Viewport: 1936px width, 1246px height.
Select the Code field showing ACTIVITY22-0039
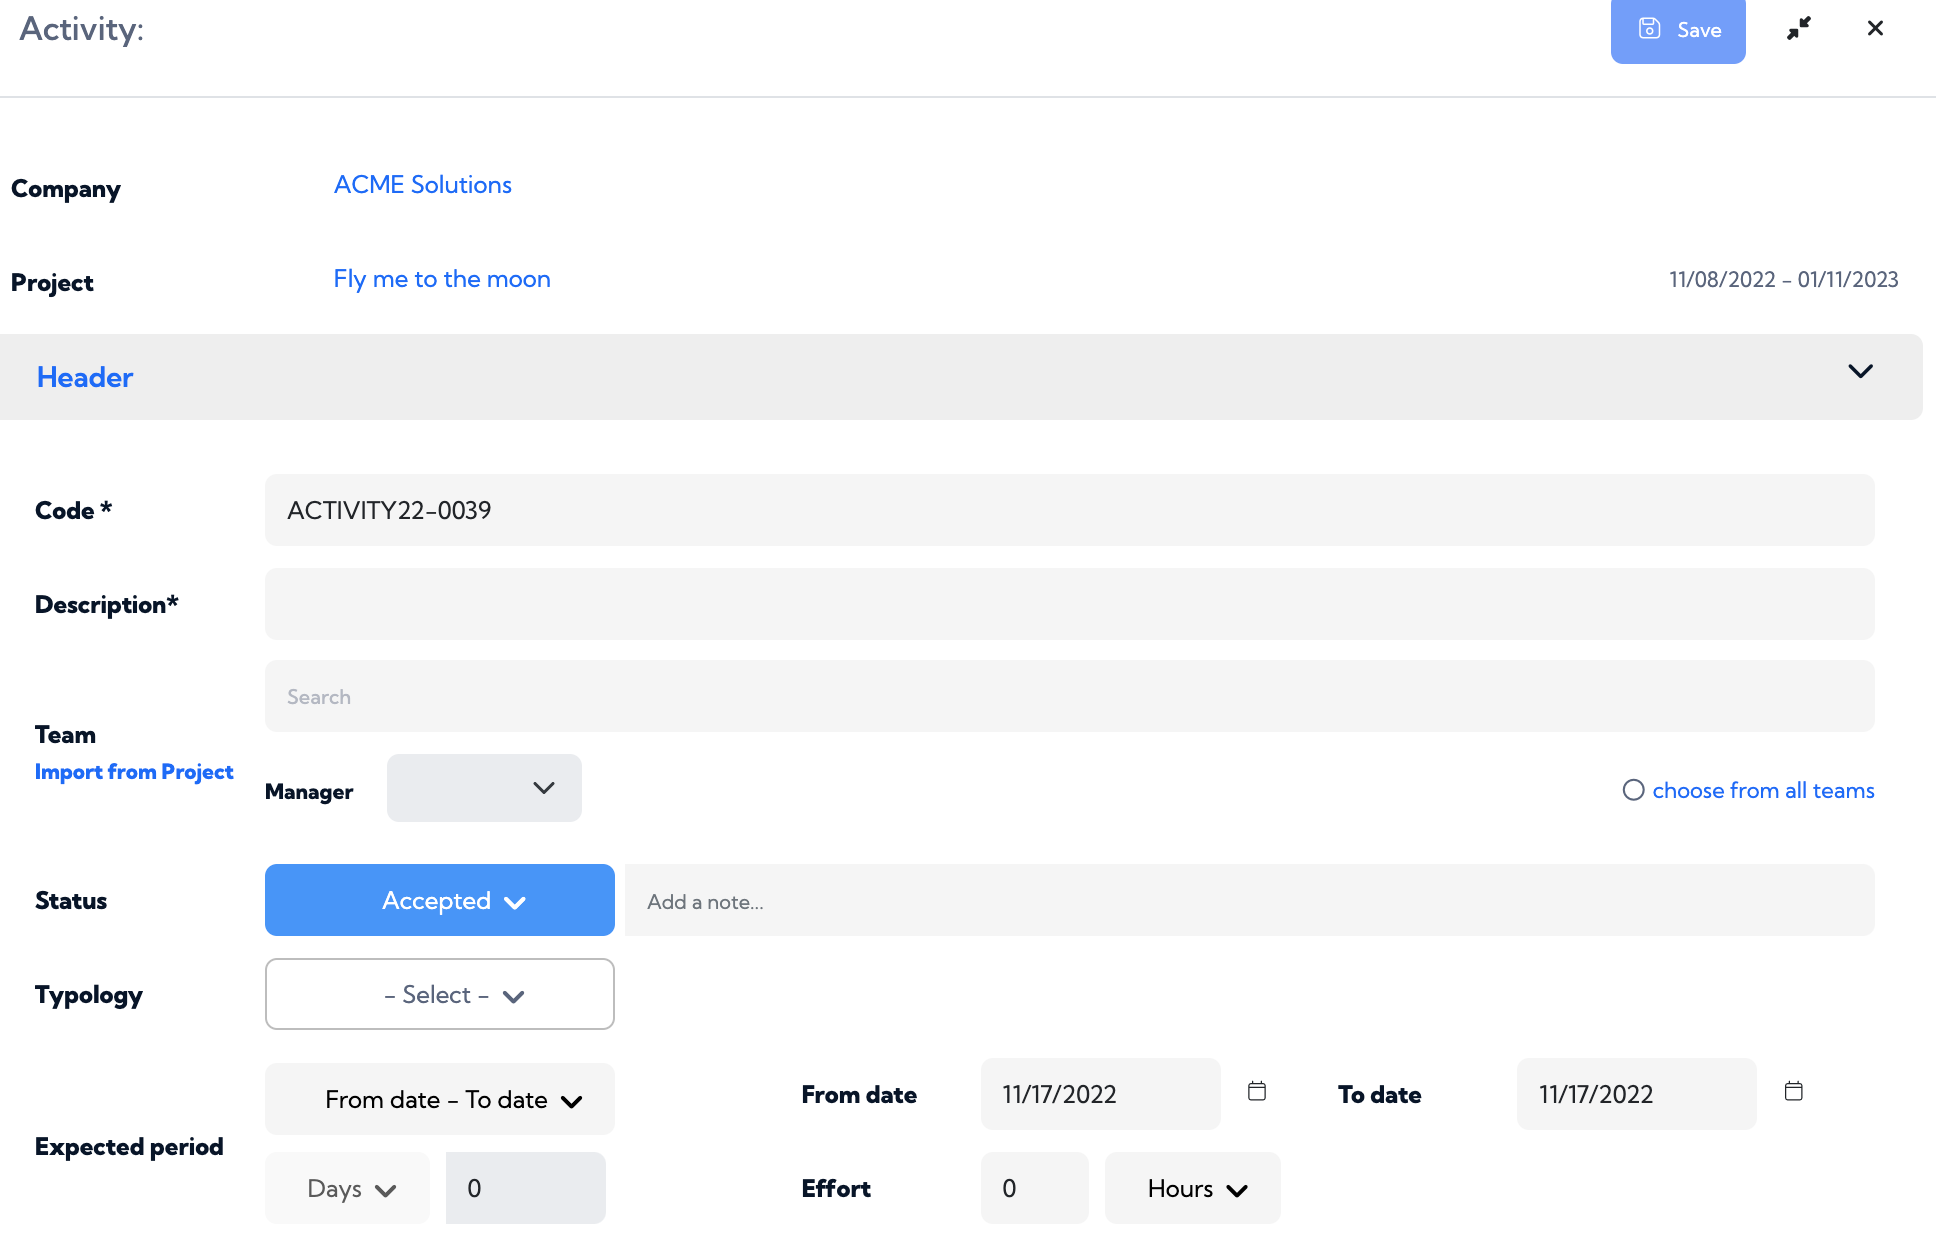(x=1069, y=510)
